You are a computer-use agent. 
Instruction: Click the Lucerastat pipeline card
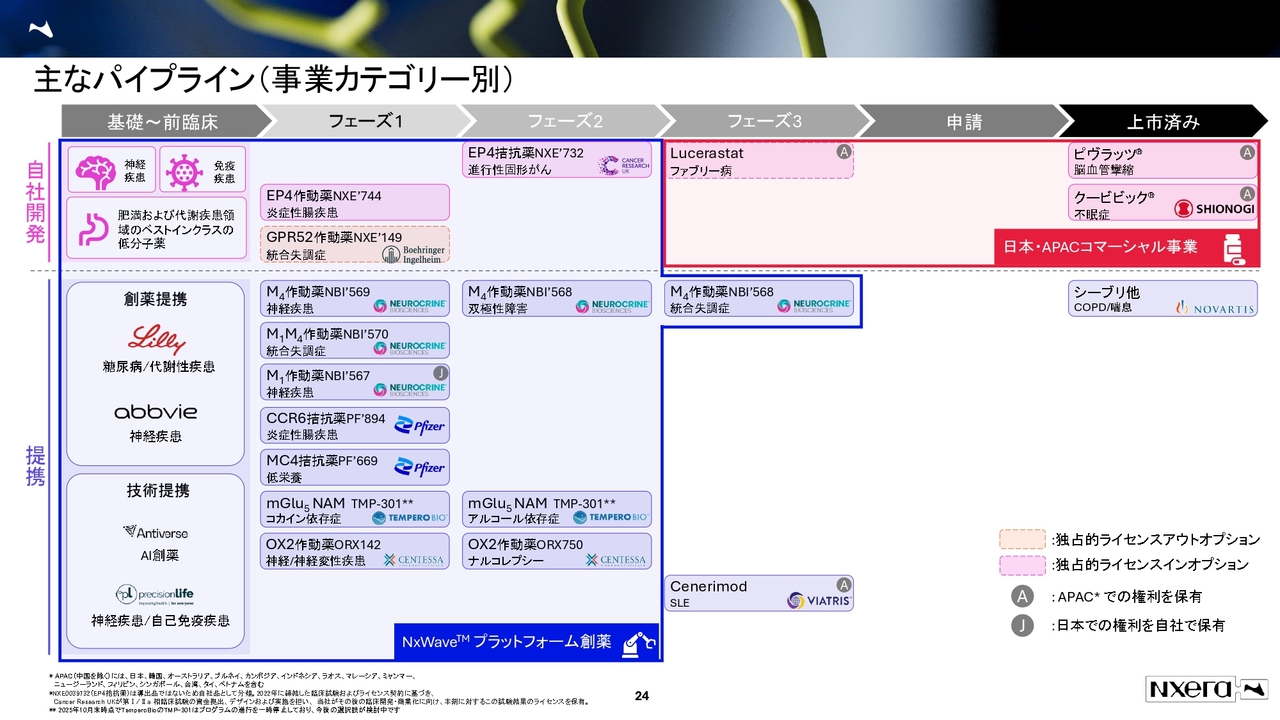pos(760,161)
